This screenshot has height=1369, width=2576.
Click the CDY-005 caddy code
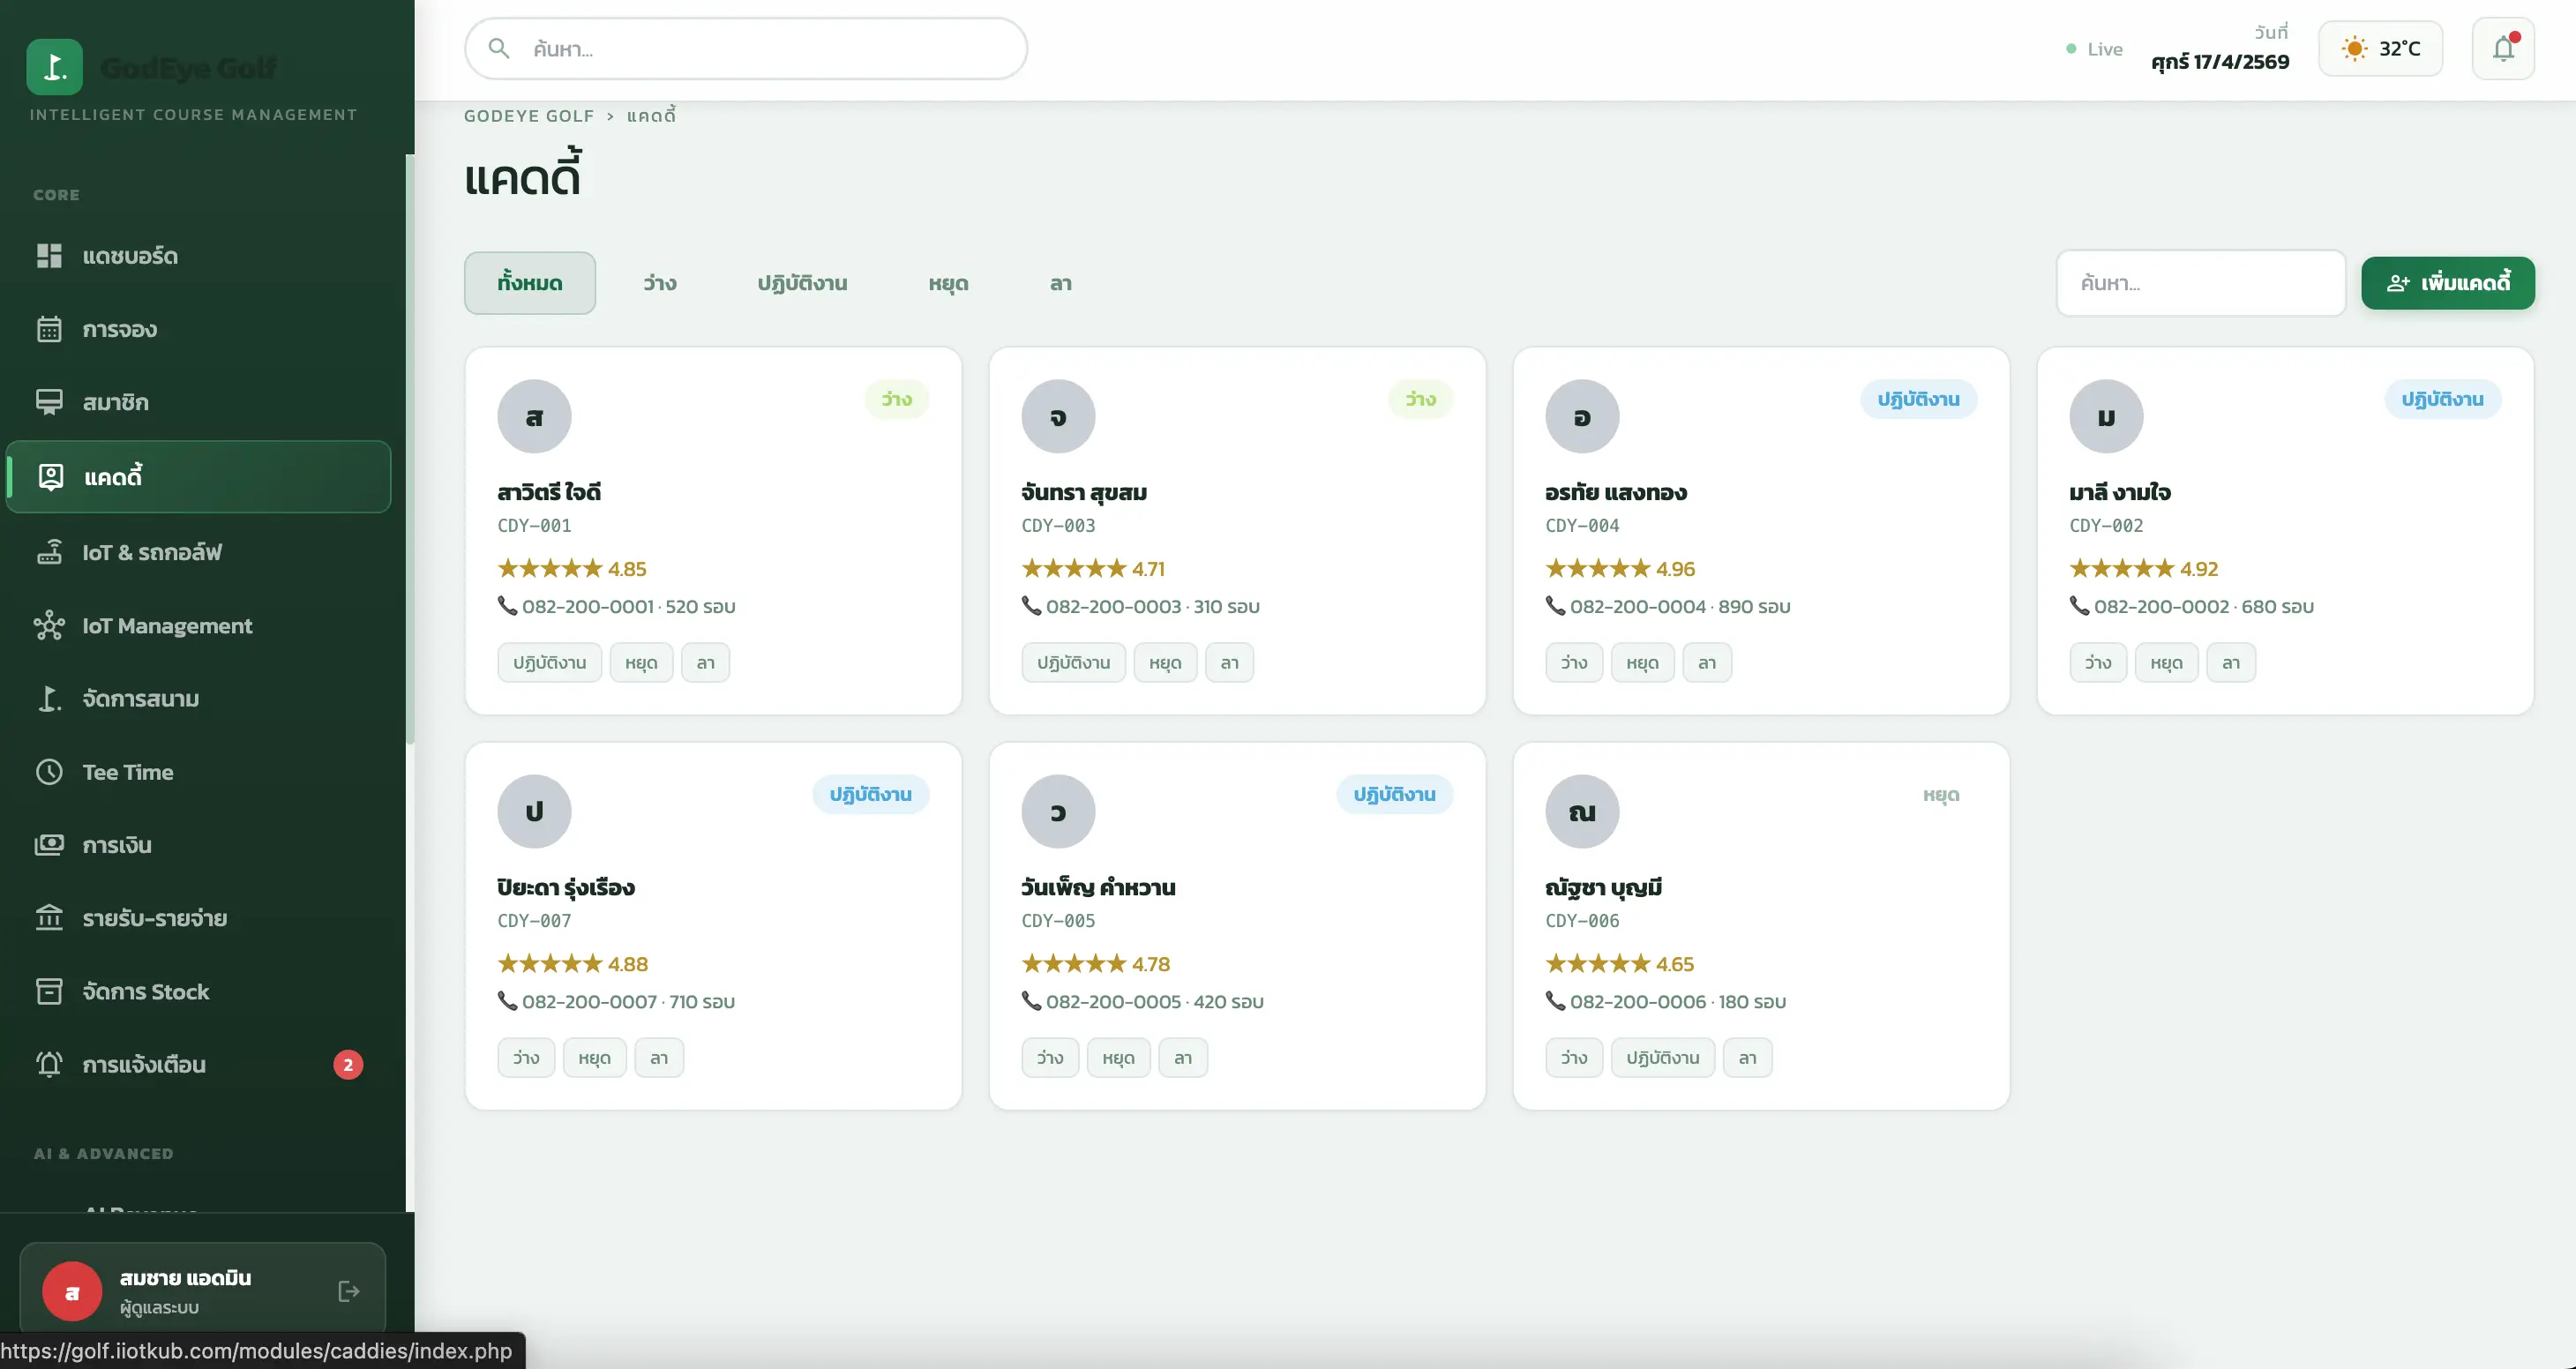click(1058, 920)
